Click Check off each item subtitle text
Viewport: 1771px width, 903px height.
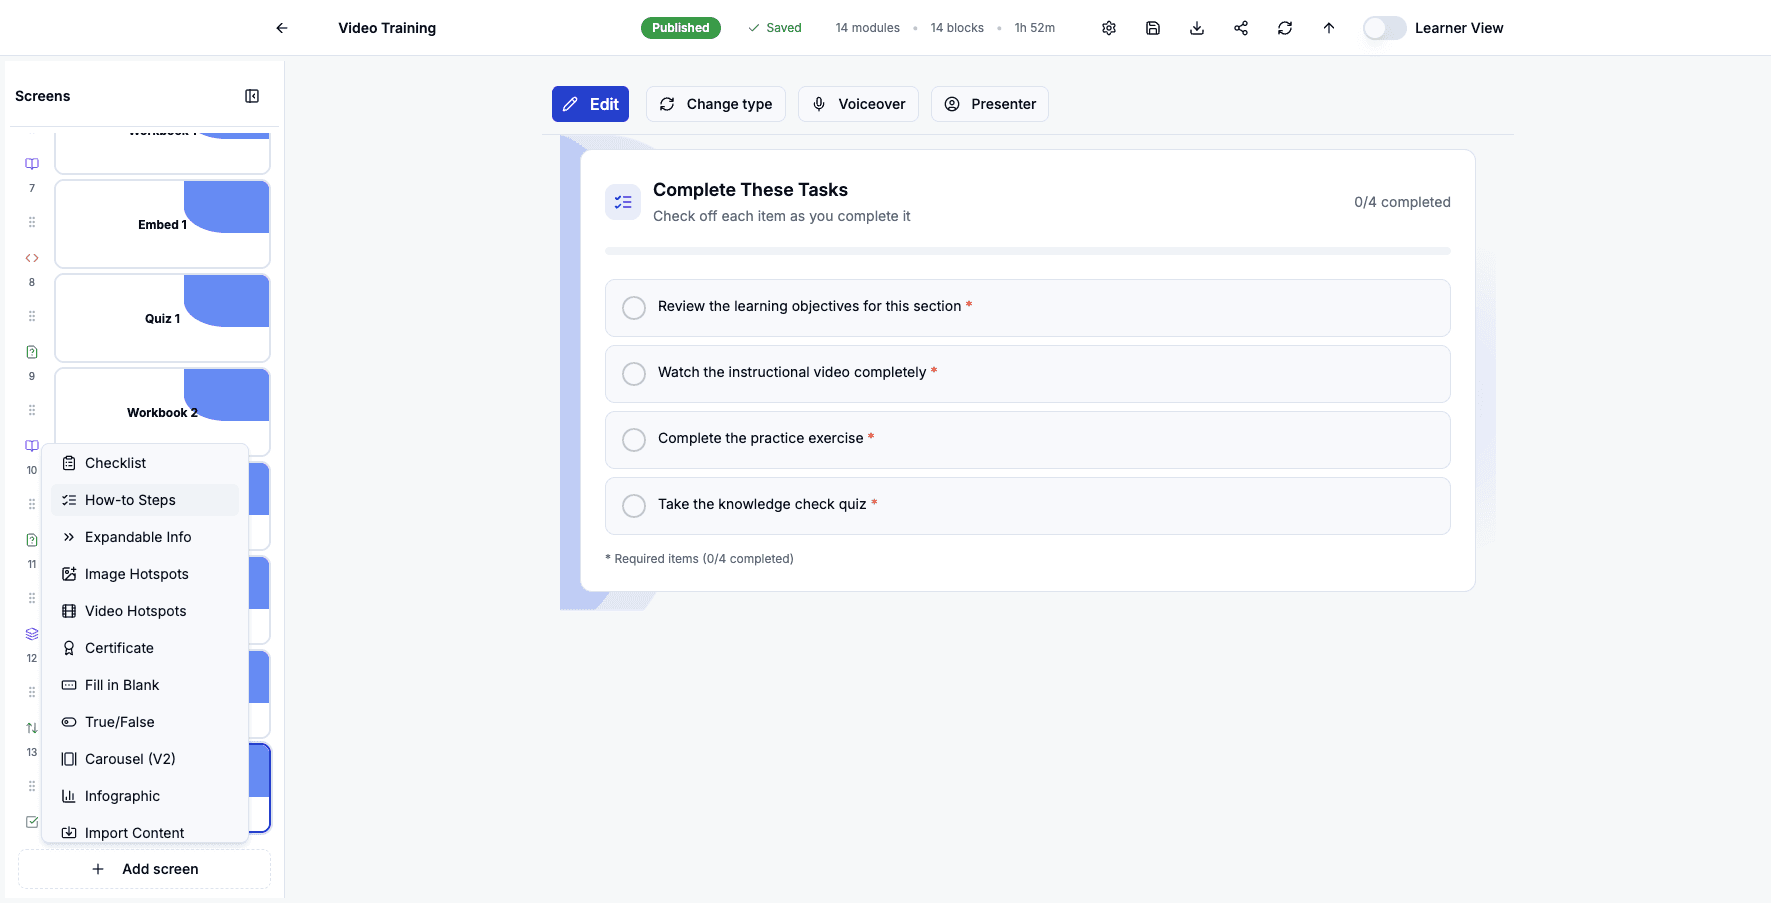[x=782, y=216]
